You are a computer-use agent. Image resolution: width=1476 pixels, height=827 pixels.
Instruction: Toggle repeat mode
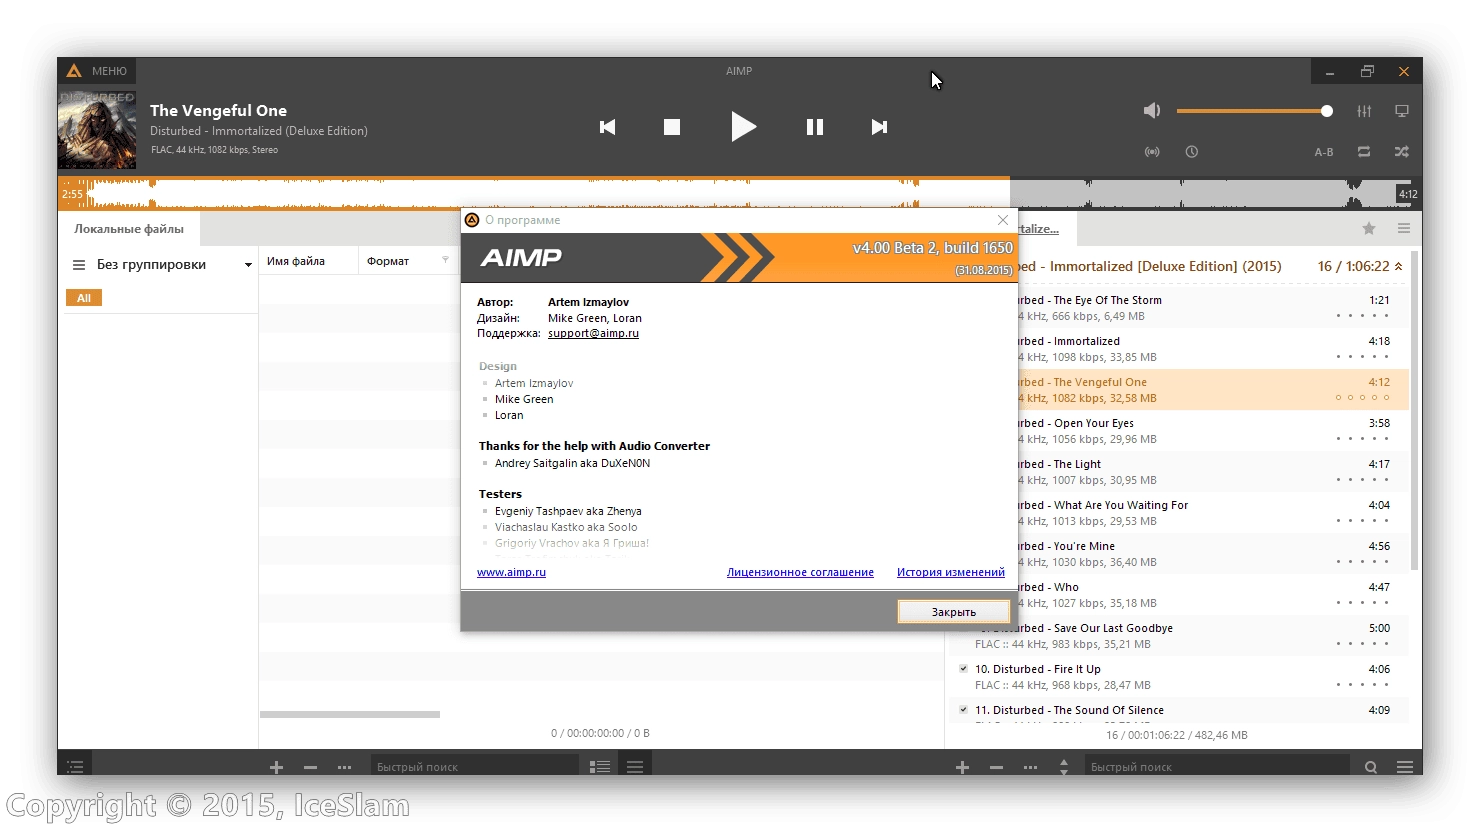click(x=1364, y=152)
